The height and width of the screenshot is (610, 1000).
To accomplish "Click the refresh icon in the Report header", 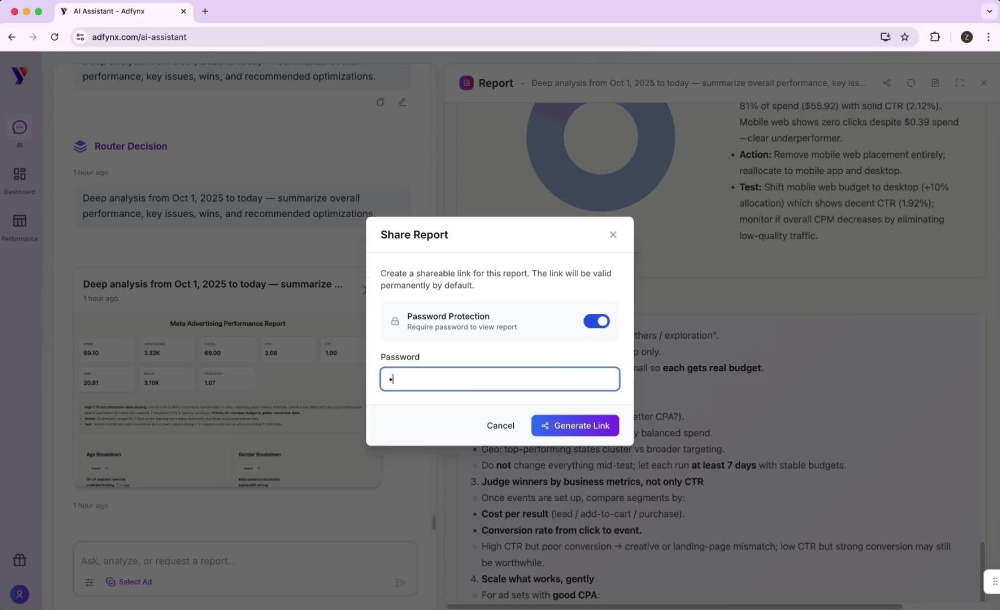I will point(911,83).
